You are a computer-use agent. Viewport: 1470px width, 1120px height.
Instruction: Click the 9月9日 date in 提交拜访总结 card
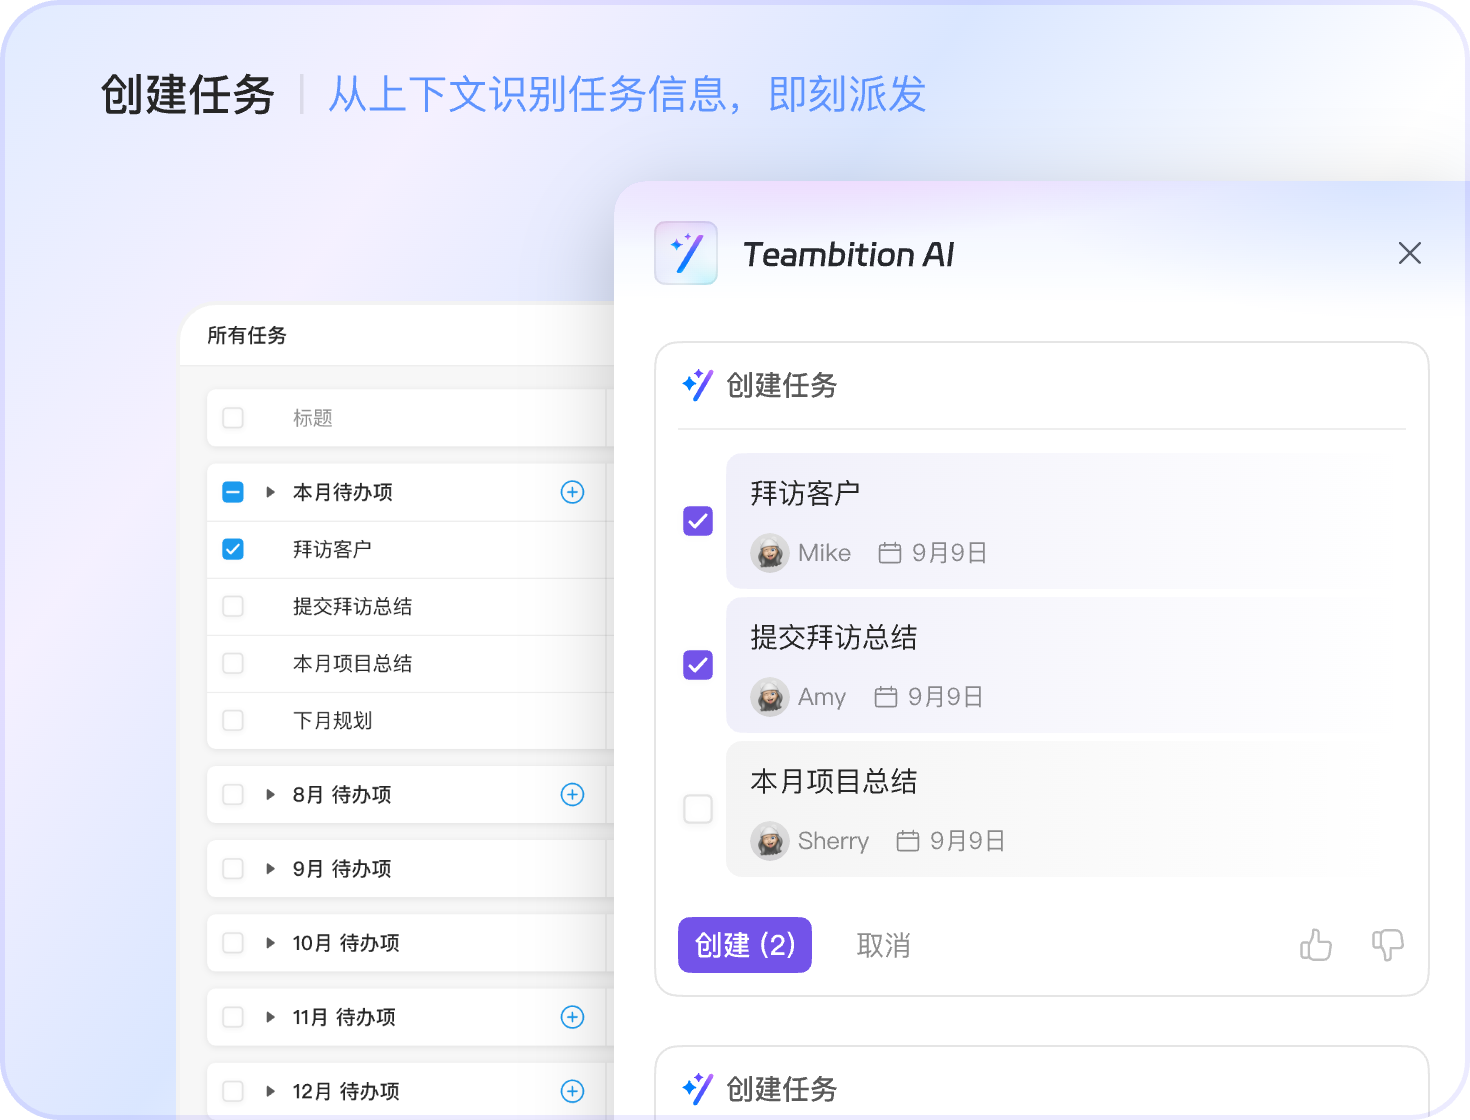click(945, 697)
